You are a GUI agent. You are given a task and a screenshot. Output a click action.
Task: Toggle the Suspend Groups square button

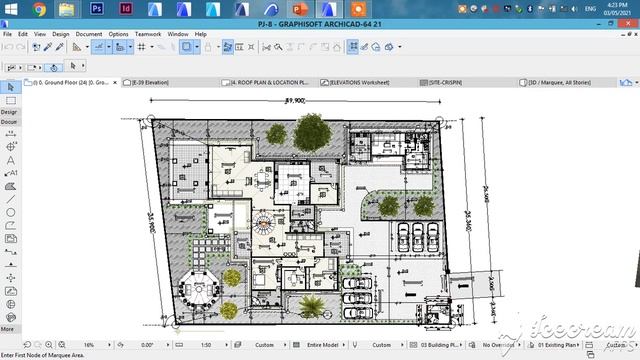pos(187,47)
